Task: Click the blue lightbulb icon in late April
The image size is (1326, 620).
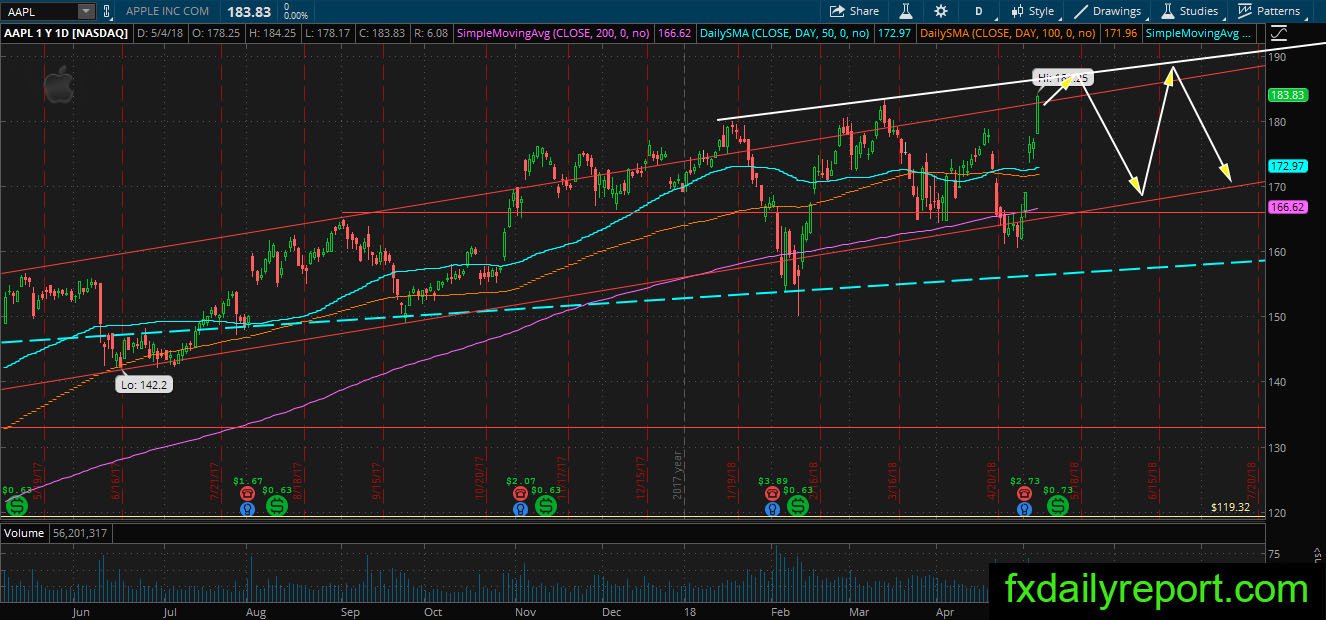Action: [x=1023, y=509]
